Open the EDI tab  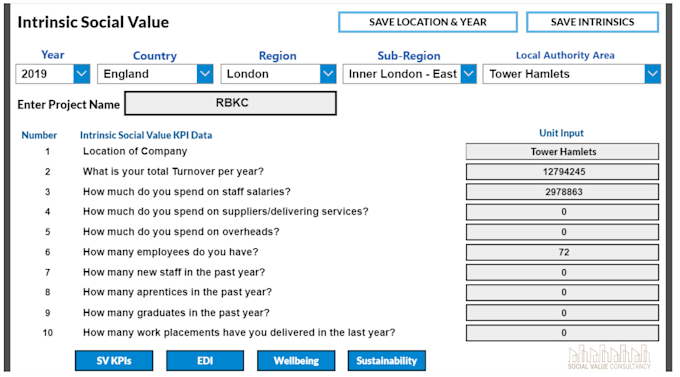205,361
